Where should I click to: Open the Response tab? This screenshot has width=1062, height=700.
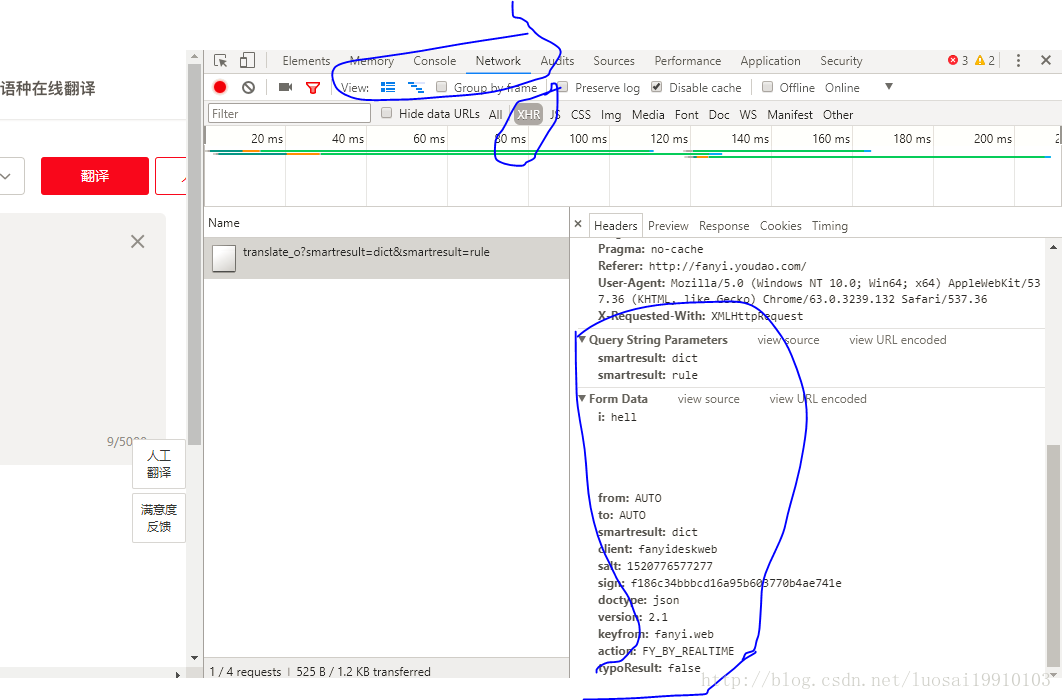coord(724,225)
